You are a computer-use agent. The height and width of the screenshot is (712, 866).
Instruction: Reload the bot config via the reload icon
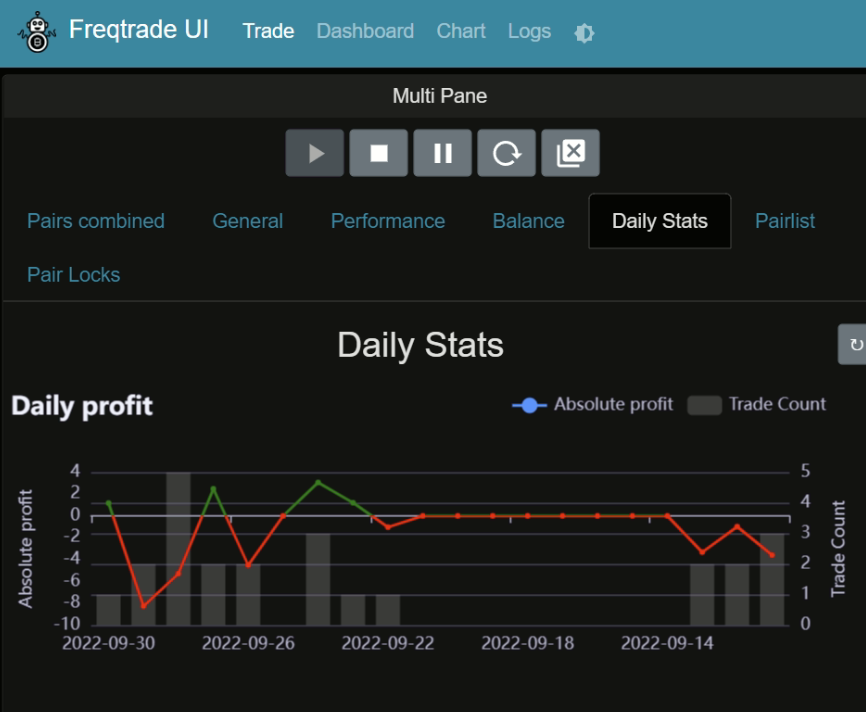[506, 152]
